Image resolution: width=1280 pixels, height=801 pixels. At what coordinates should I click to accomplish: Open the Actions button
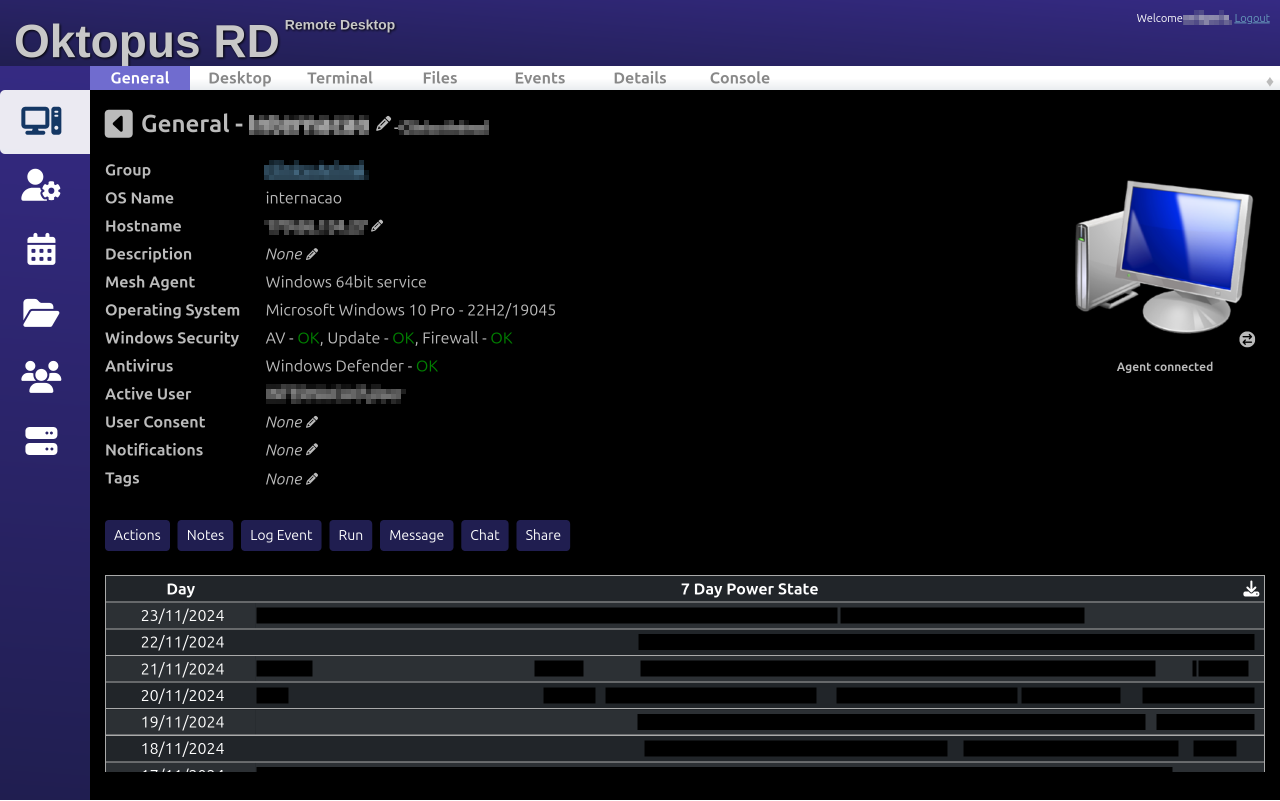tap(137, 535)
